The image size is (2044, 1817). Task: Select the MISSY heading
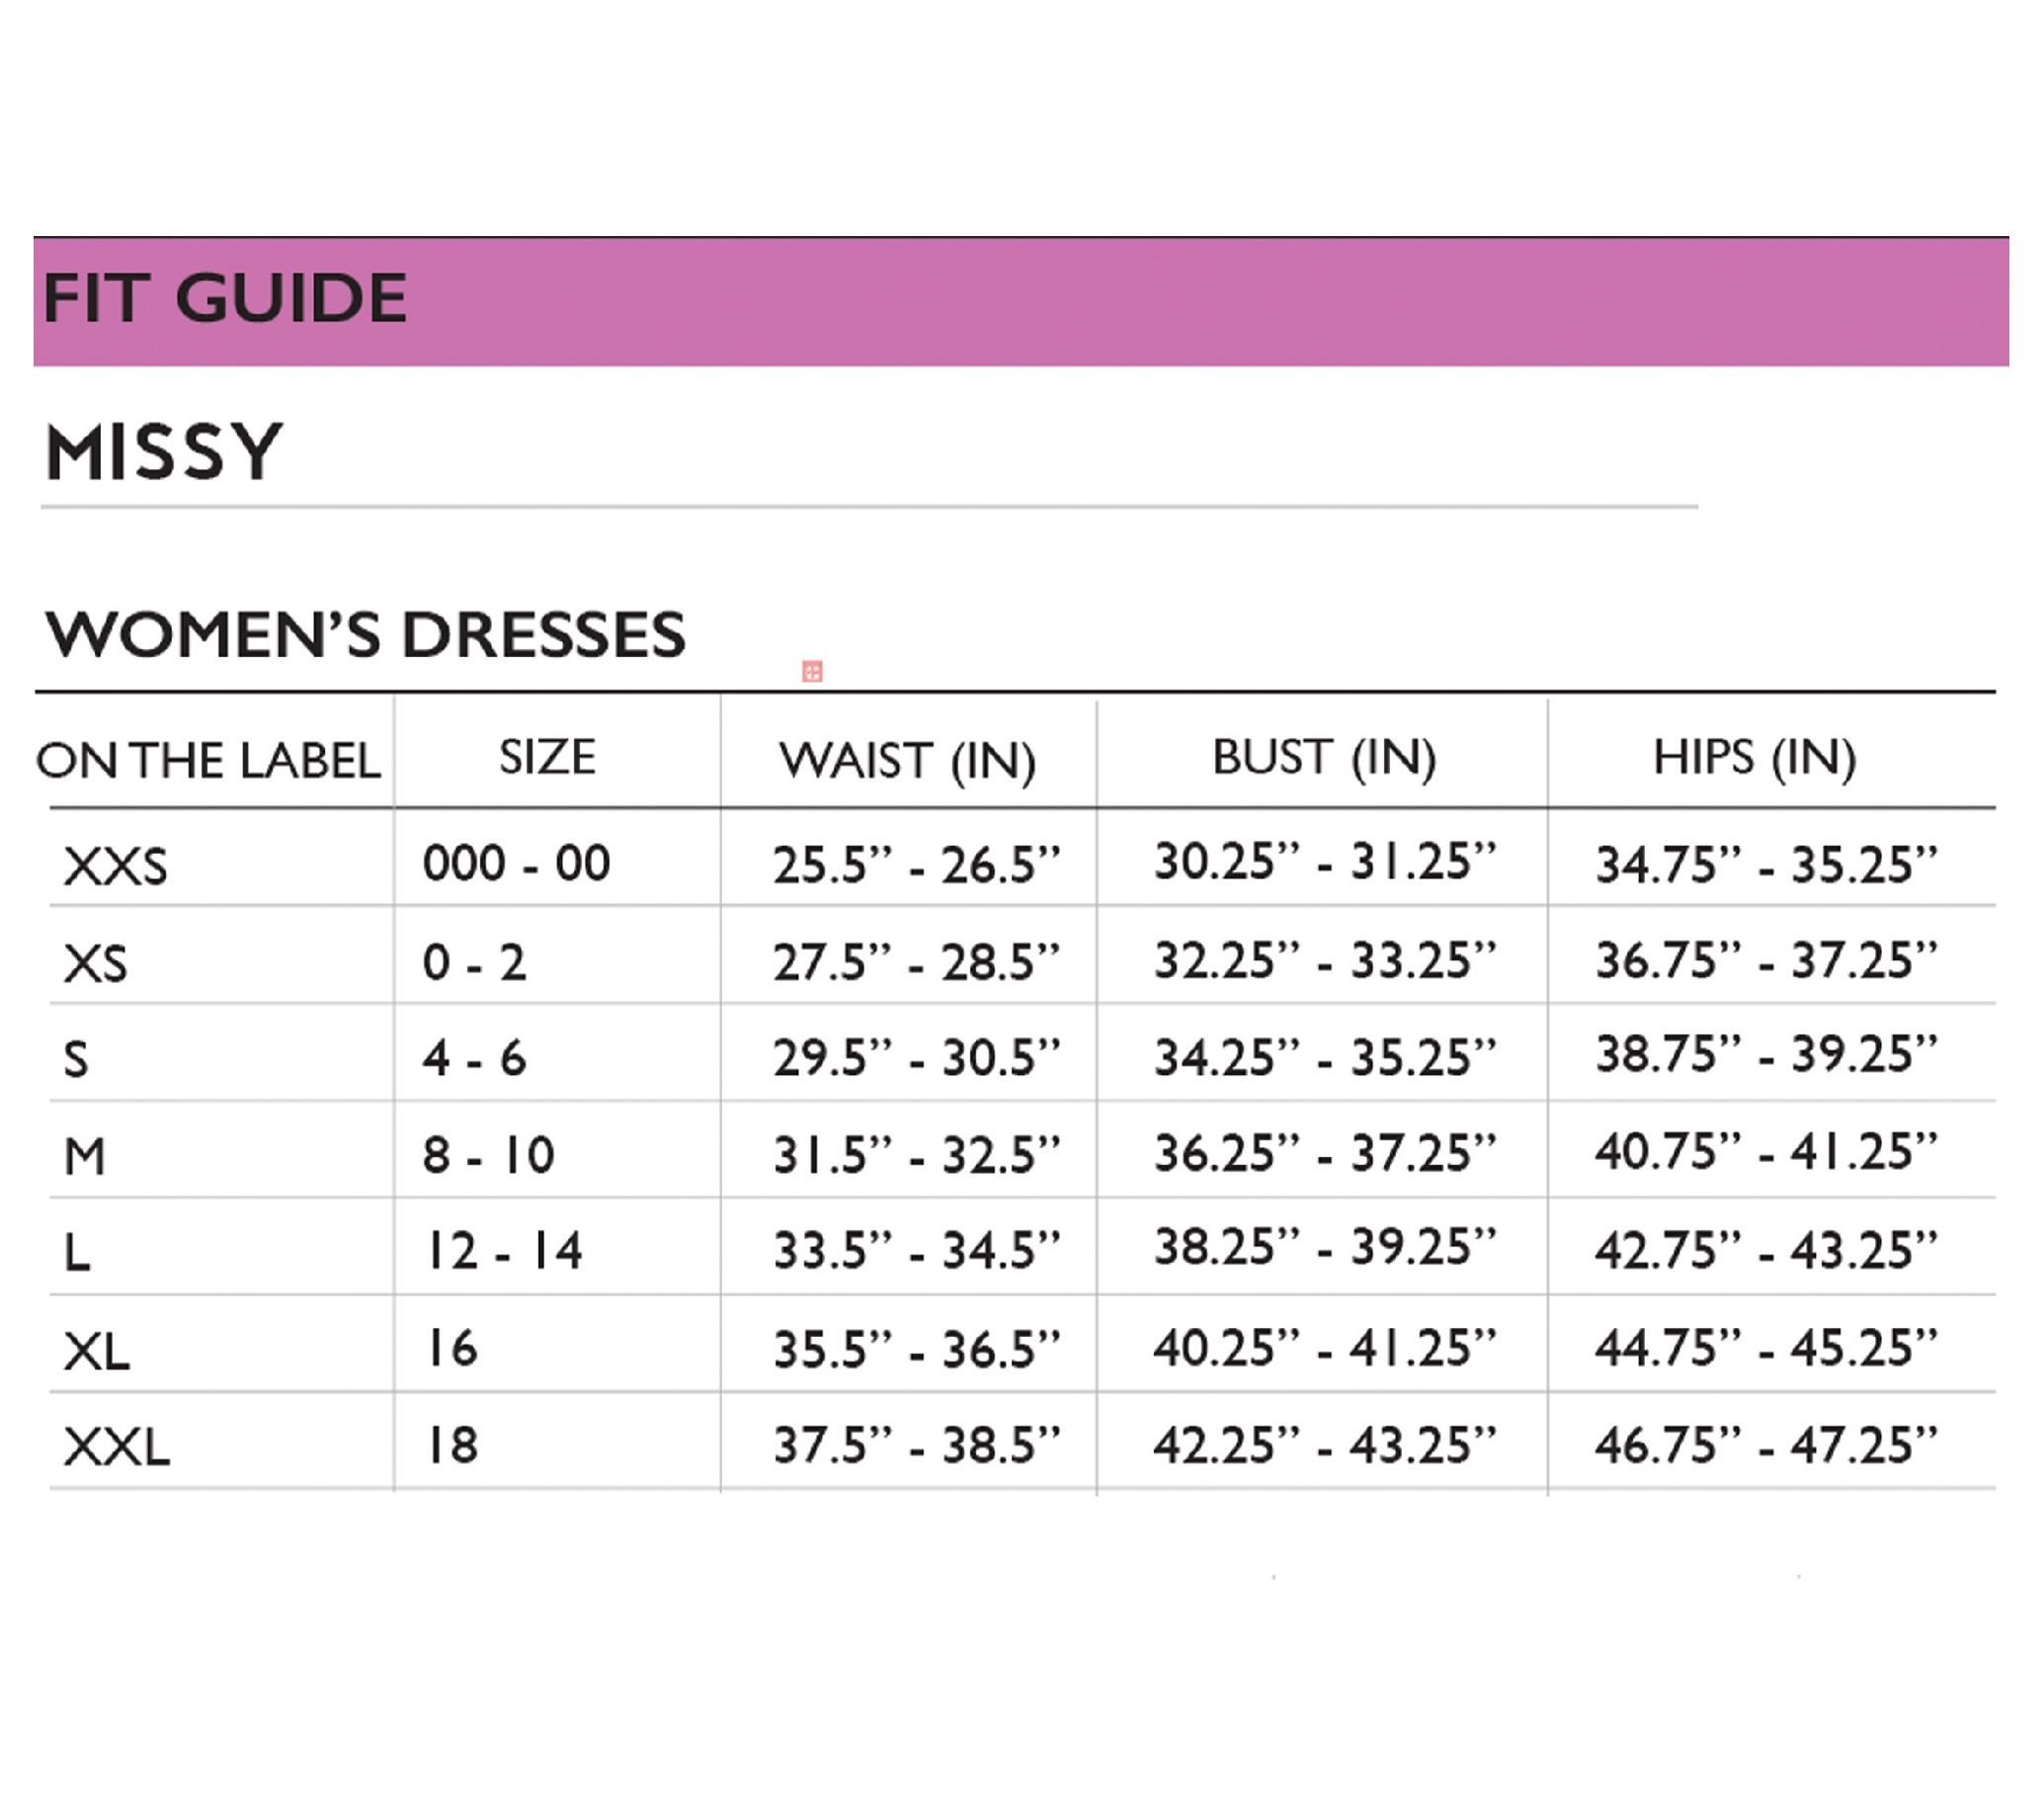click(163, 452)
